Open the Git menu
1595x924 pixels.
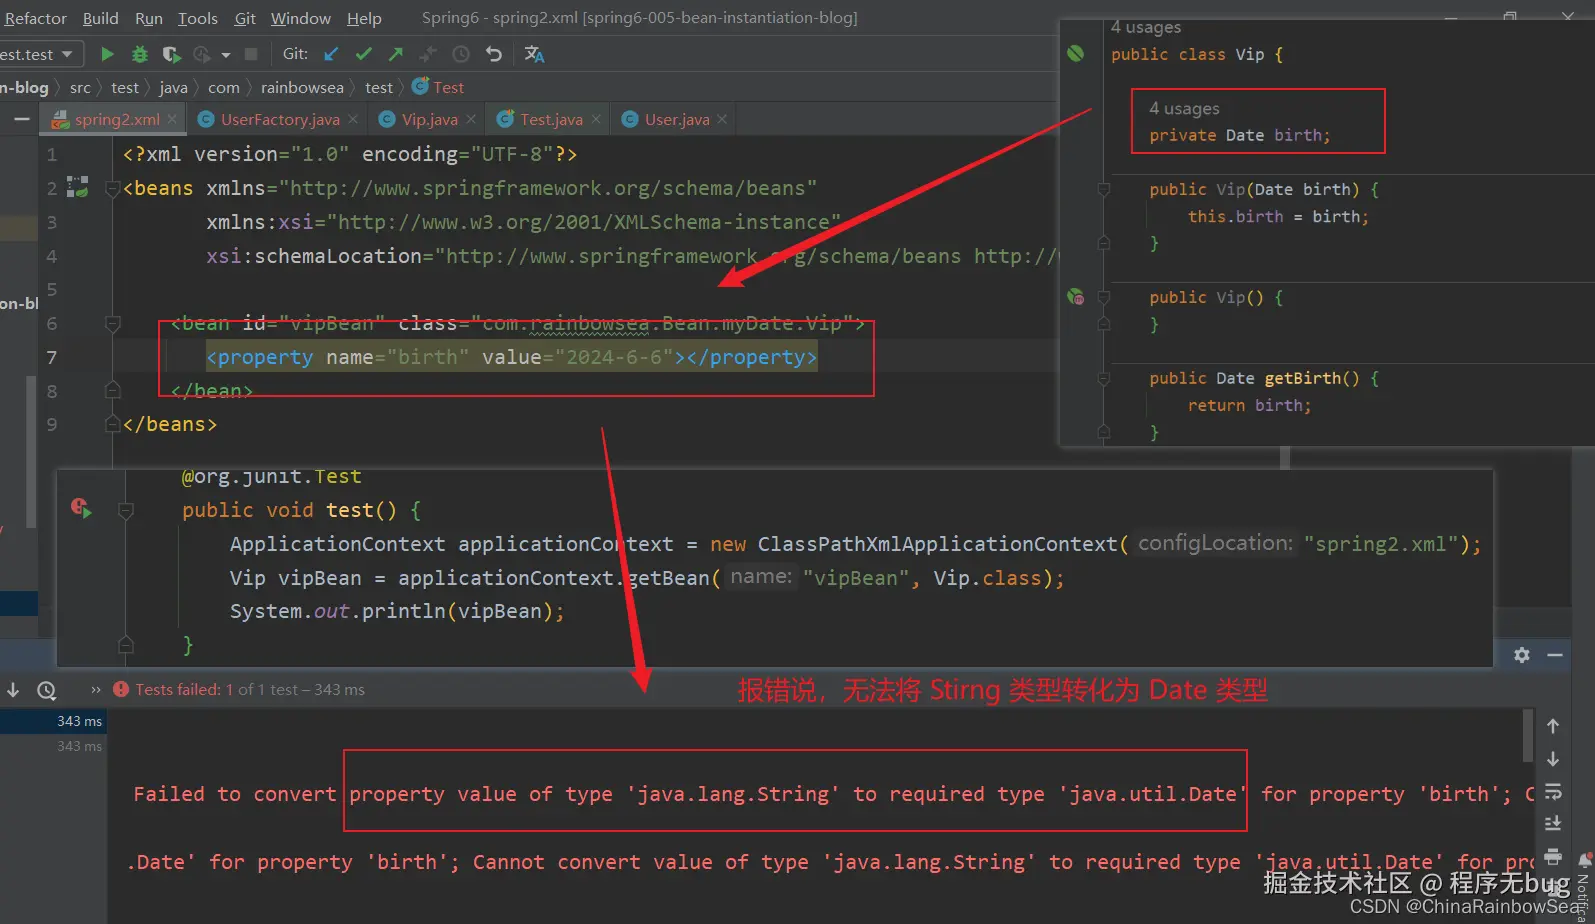point(245,18)
